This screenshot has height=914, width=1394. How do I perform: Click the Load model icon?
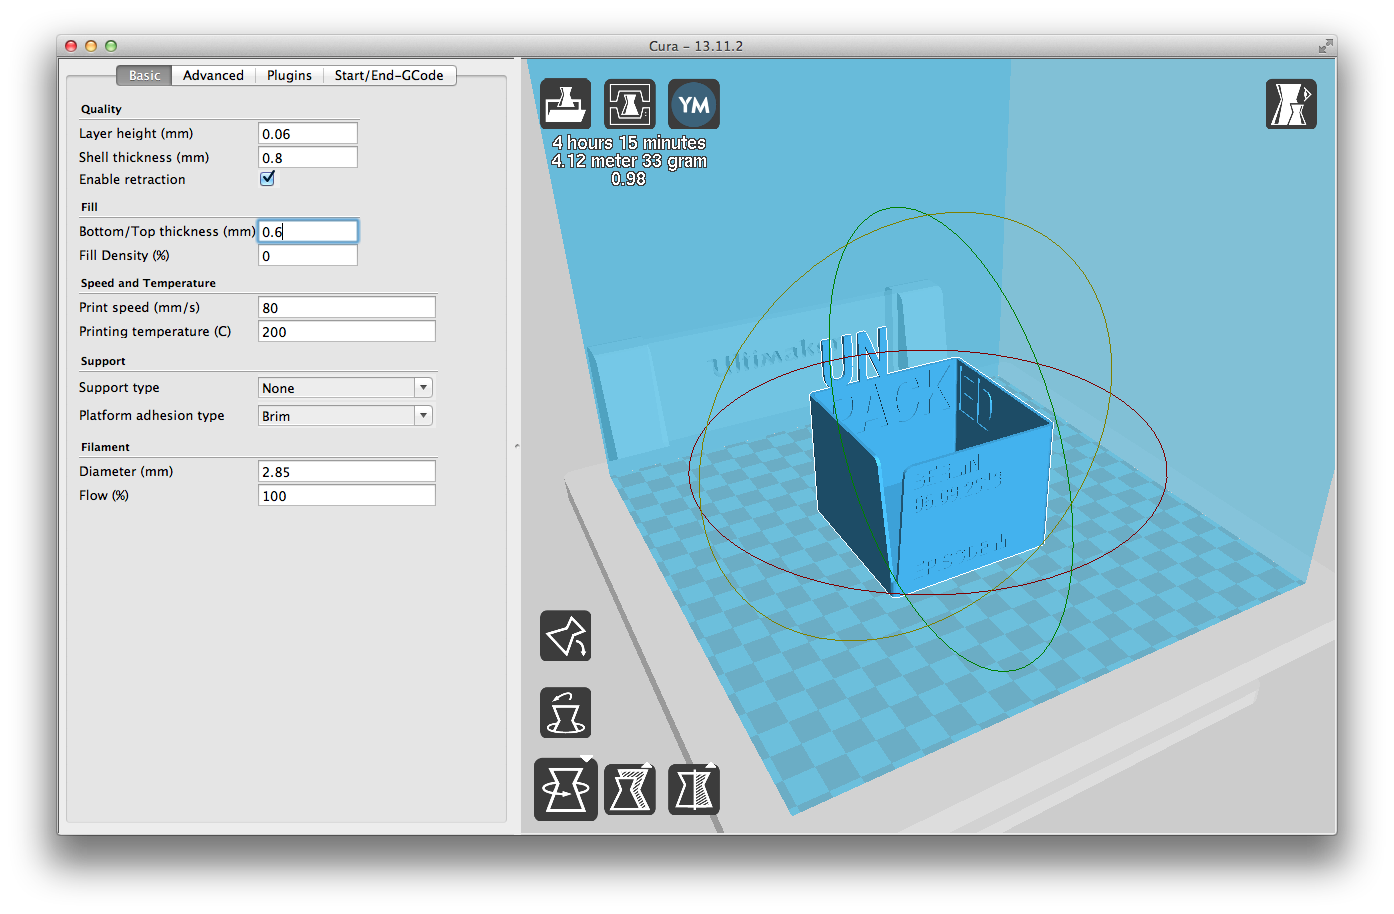566,104
